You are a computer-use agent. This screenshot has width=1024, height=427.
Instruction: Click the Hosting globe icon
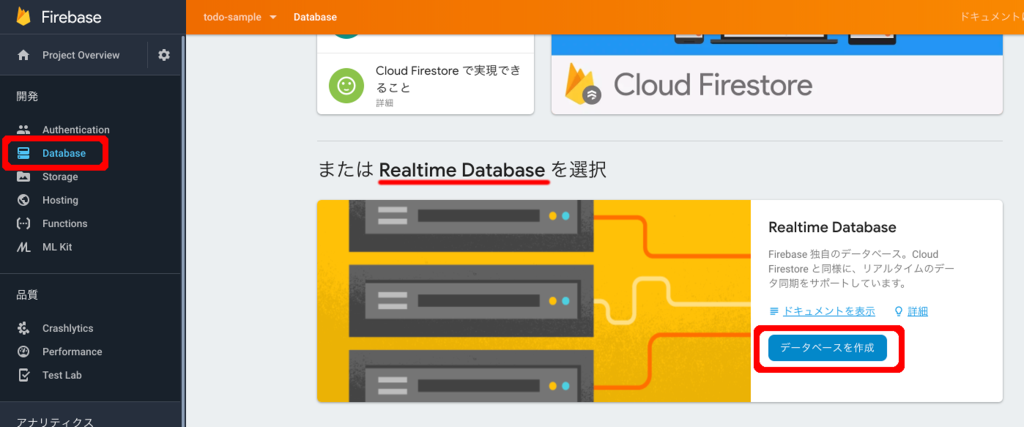point(24,200)
